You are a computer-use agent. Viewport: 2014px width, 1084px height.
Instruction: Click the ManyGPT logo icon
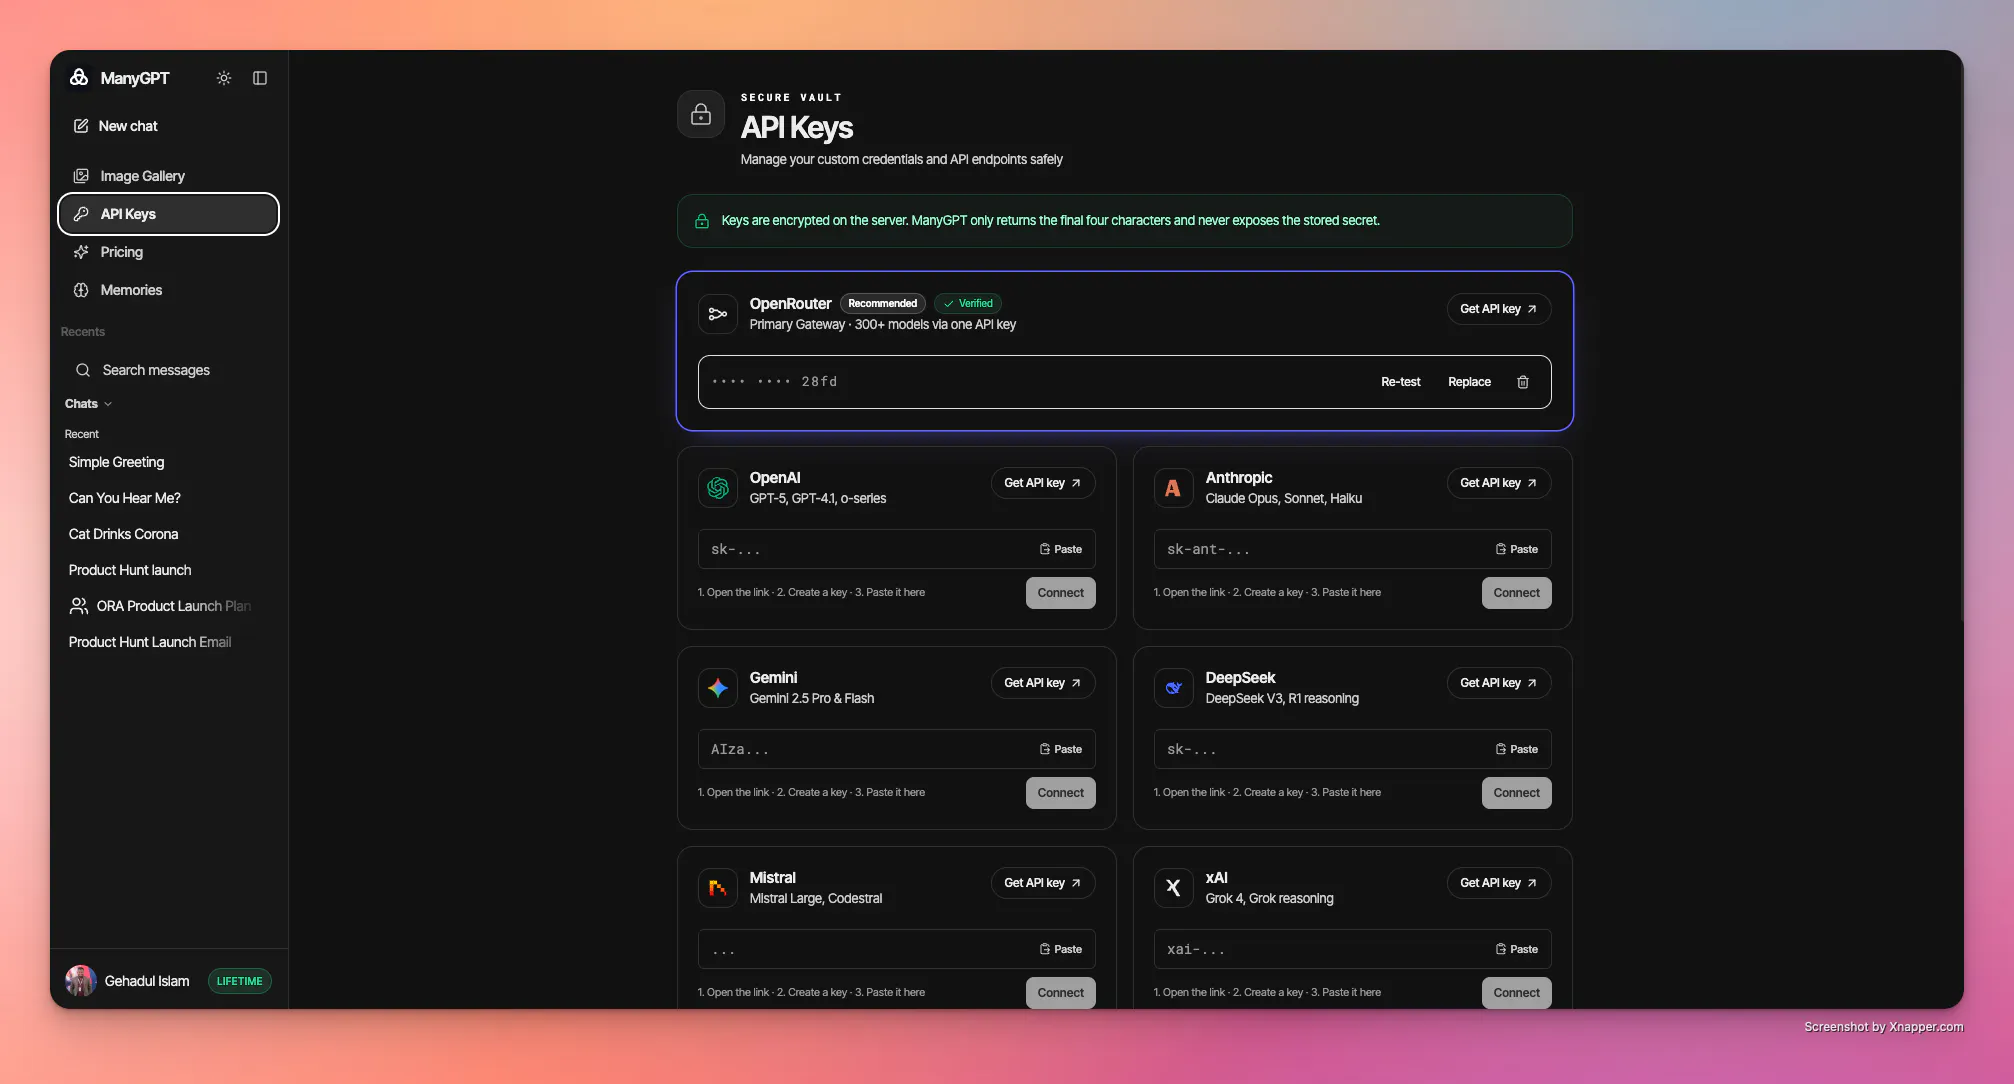(x=79, y=77)
